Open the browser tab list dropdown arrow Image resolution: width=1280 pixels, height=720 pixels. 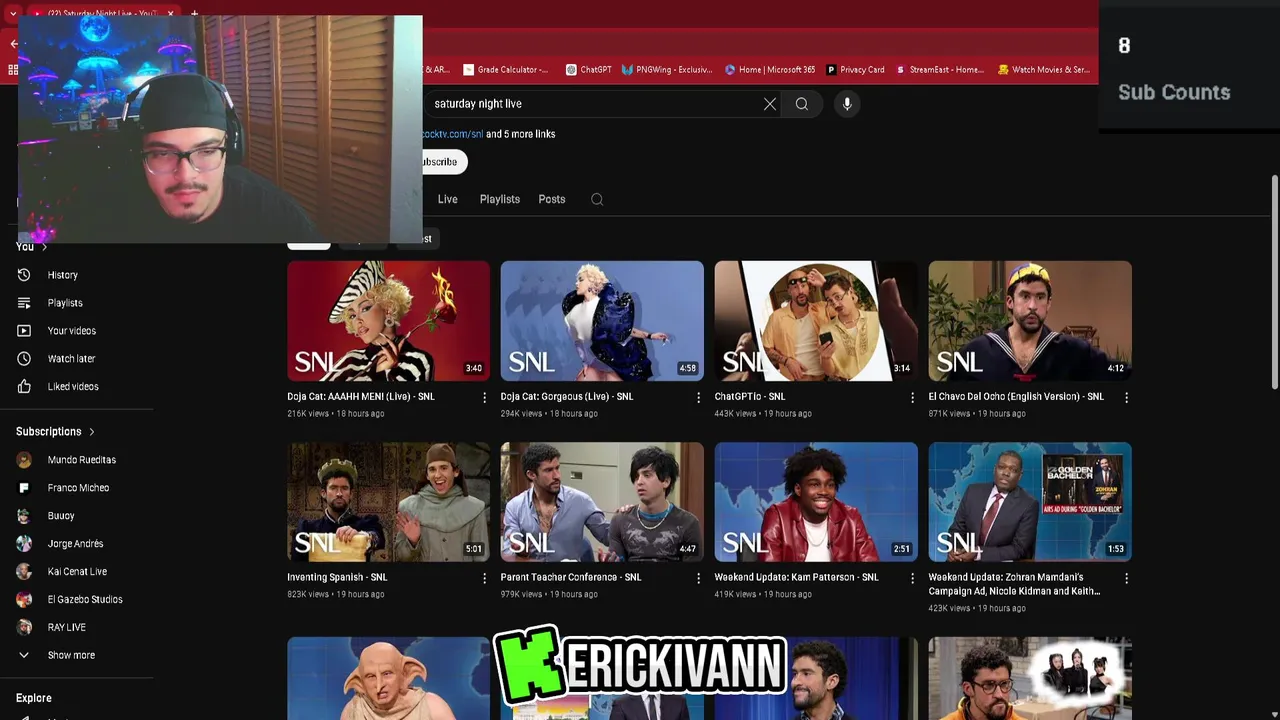pyautogui.click(x=12, y=14)
